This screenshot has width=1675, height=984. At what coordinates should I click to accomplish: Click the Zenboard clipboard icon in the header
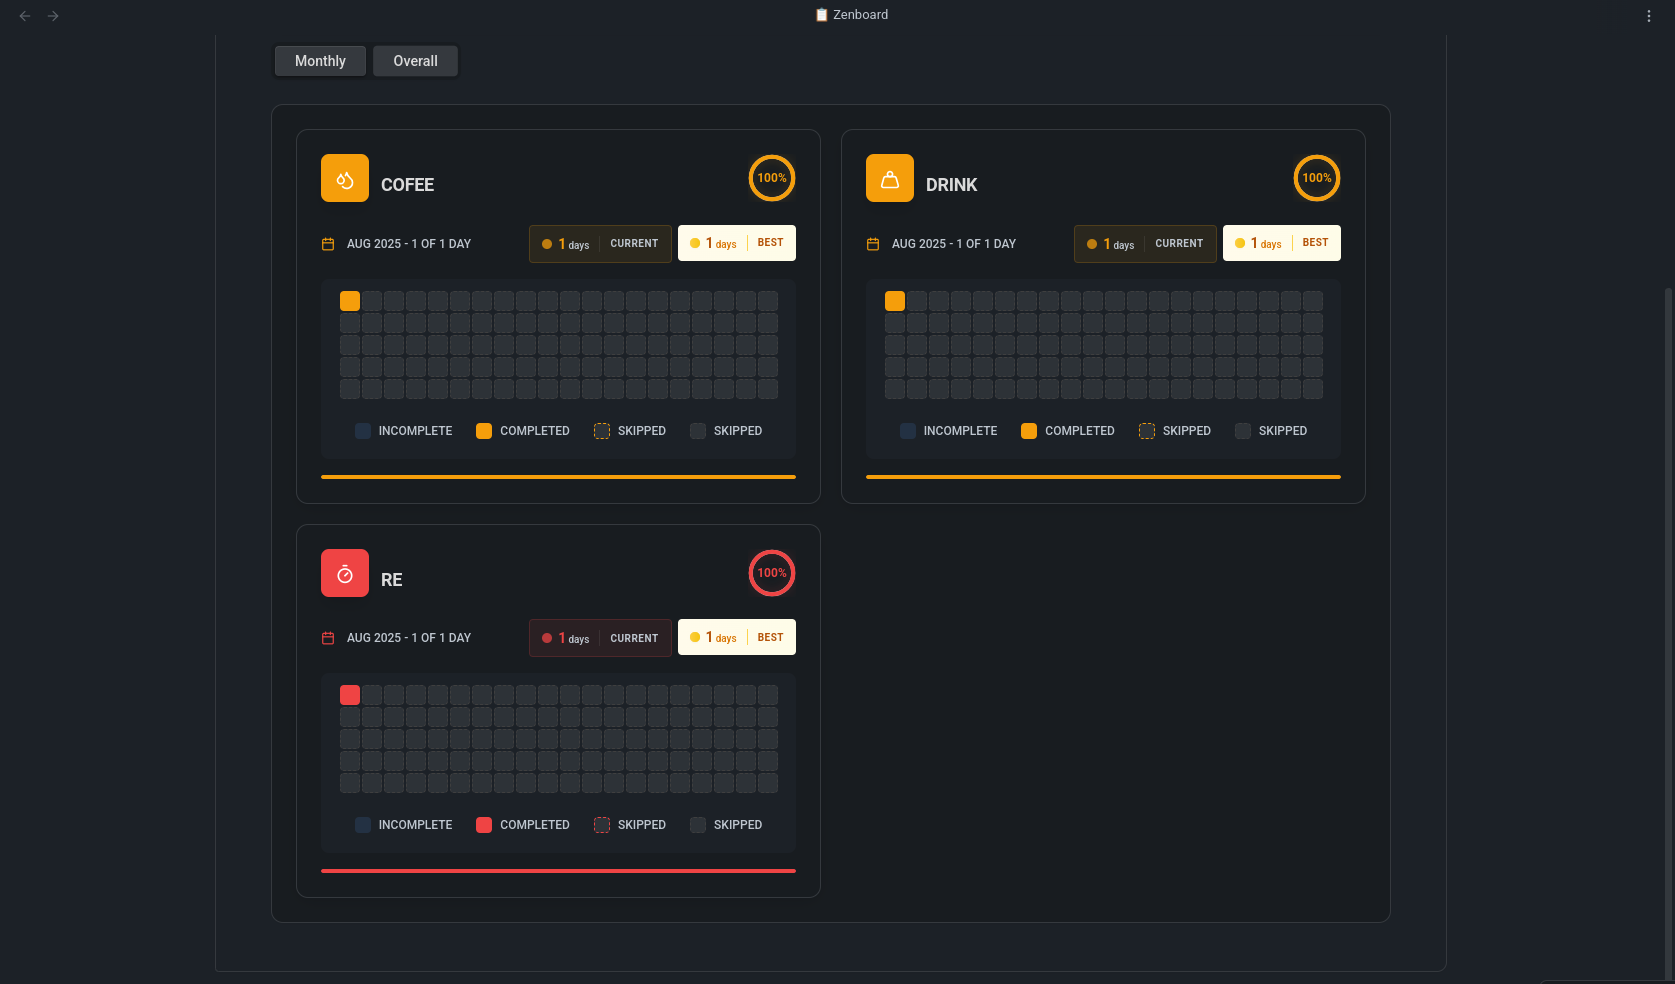coord(820,15)
